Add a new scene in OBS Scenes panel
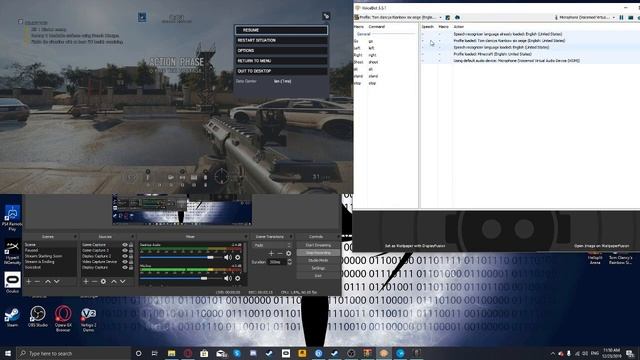This screenshot has height=360, width=640. tap(29, 282)
